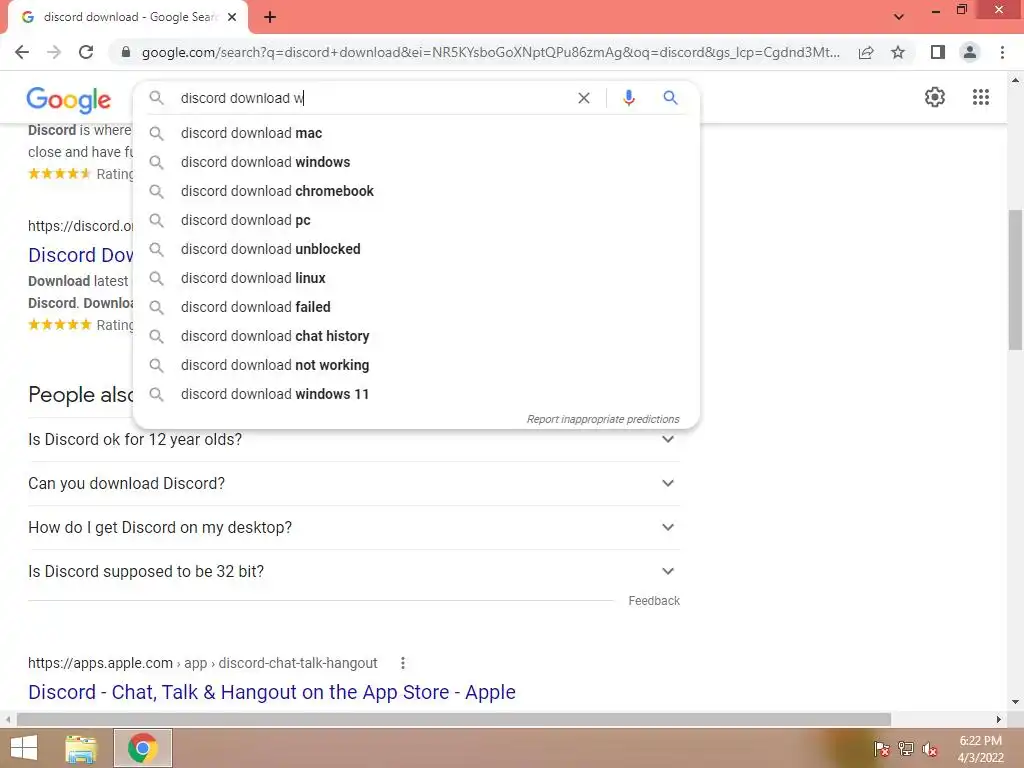1024x768 pixels.
Task: Expand Is Discord supposed to be 32 bit
Action: tap(353, 571)
